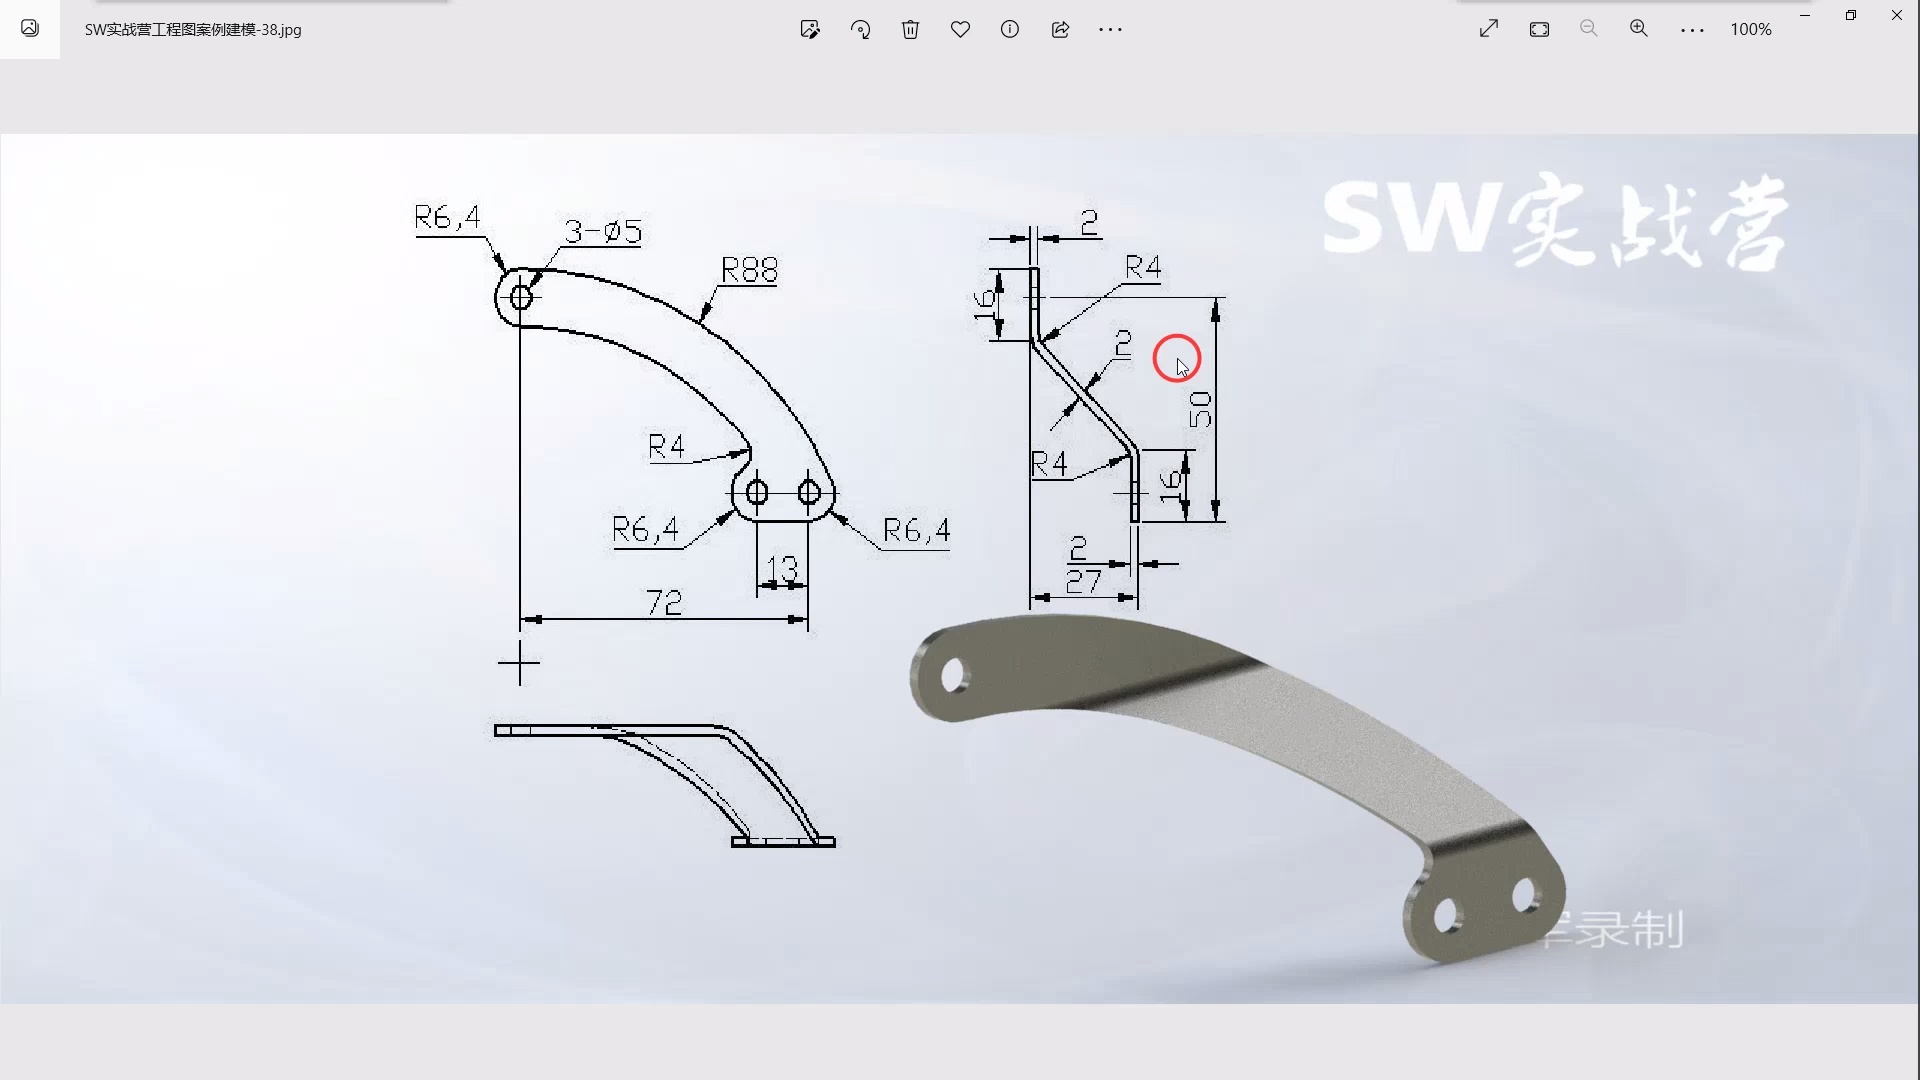
Task: Open the See more menu after Share
Action: 1110,30
